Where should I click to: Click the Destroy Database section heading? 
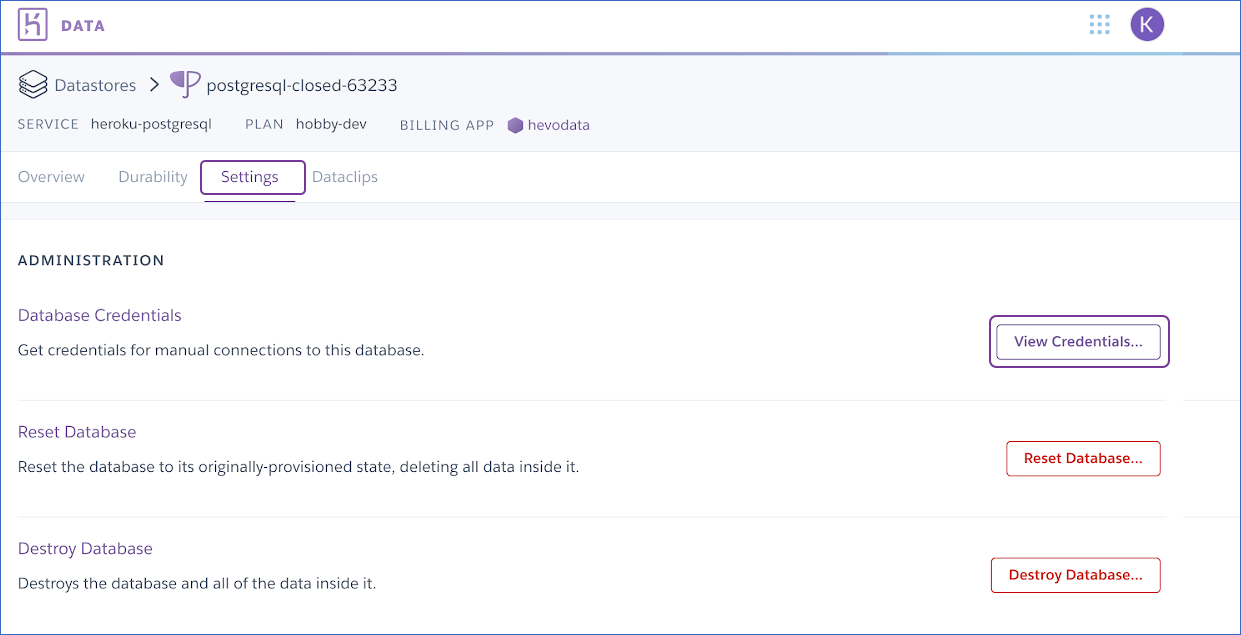pos(85,548)
